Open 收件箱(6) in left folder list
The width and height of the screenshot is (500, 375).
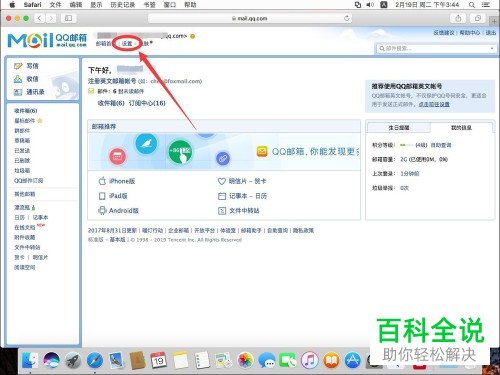(x=26, y=111)
